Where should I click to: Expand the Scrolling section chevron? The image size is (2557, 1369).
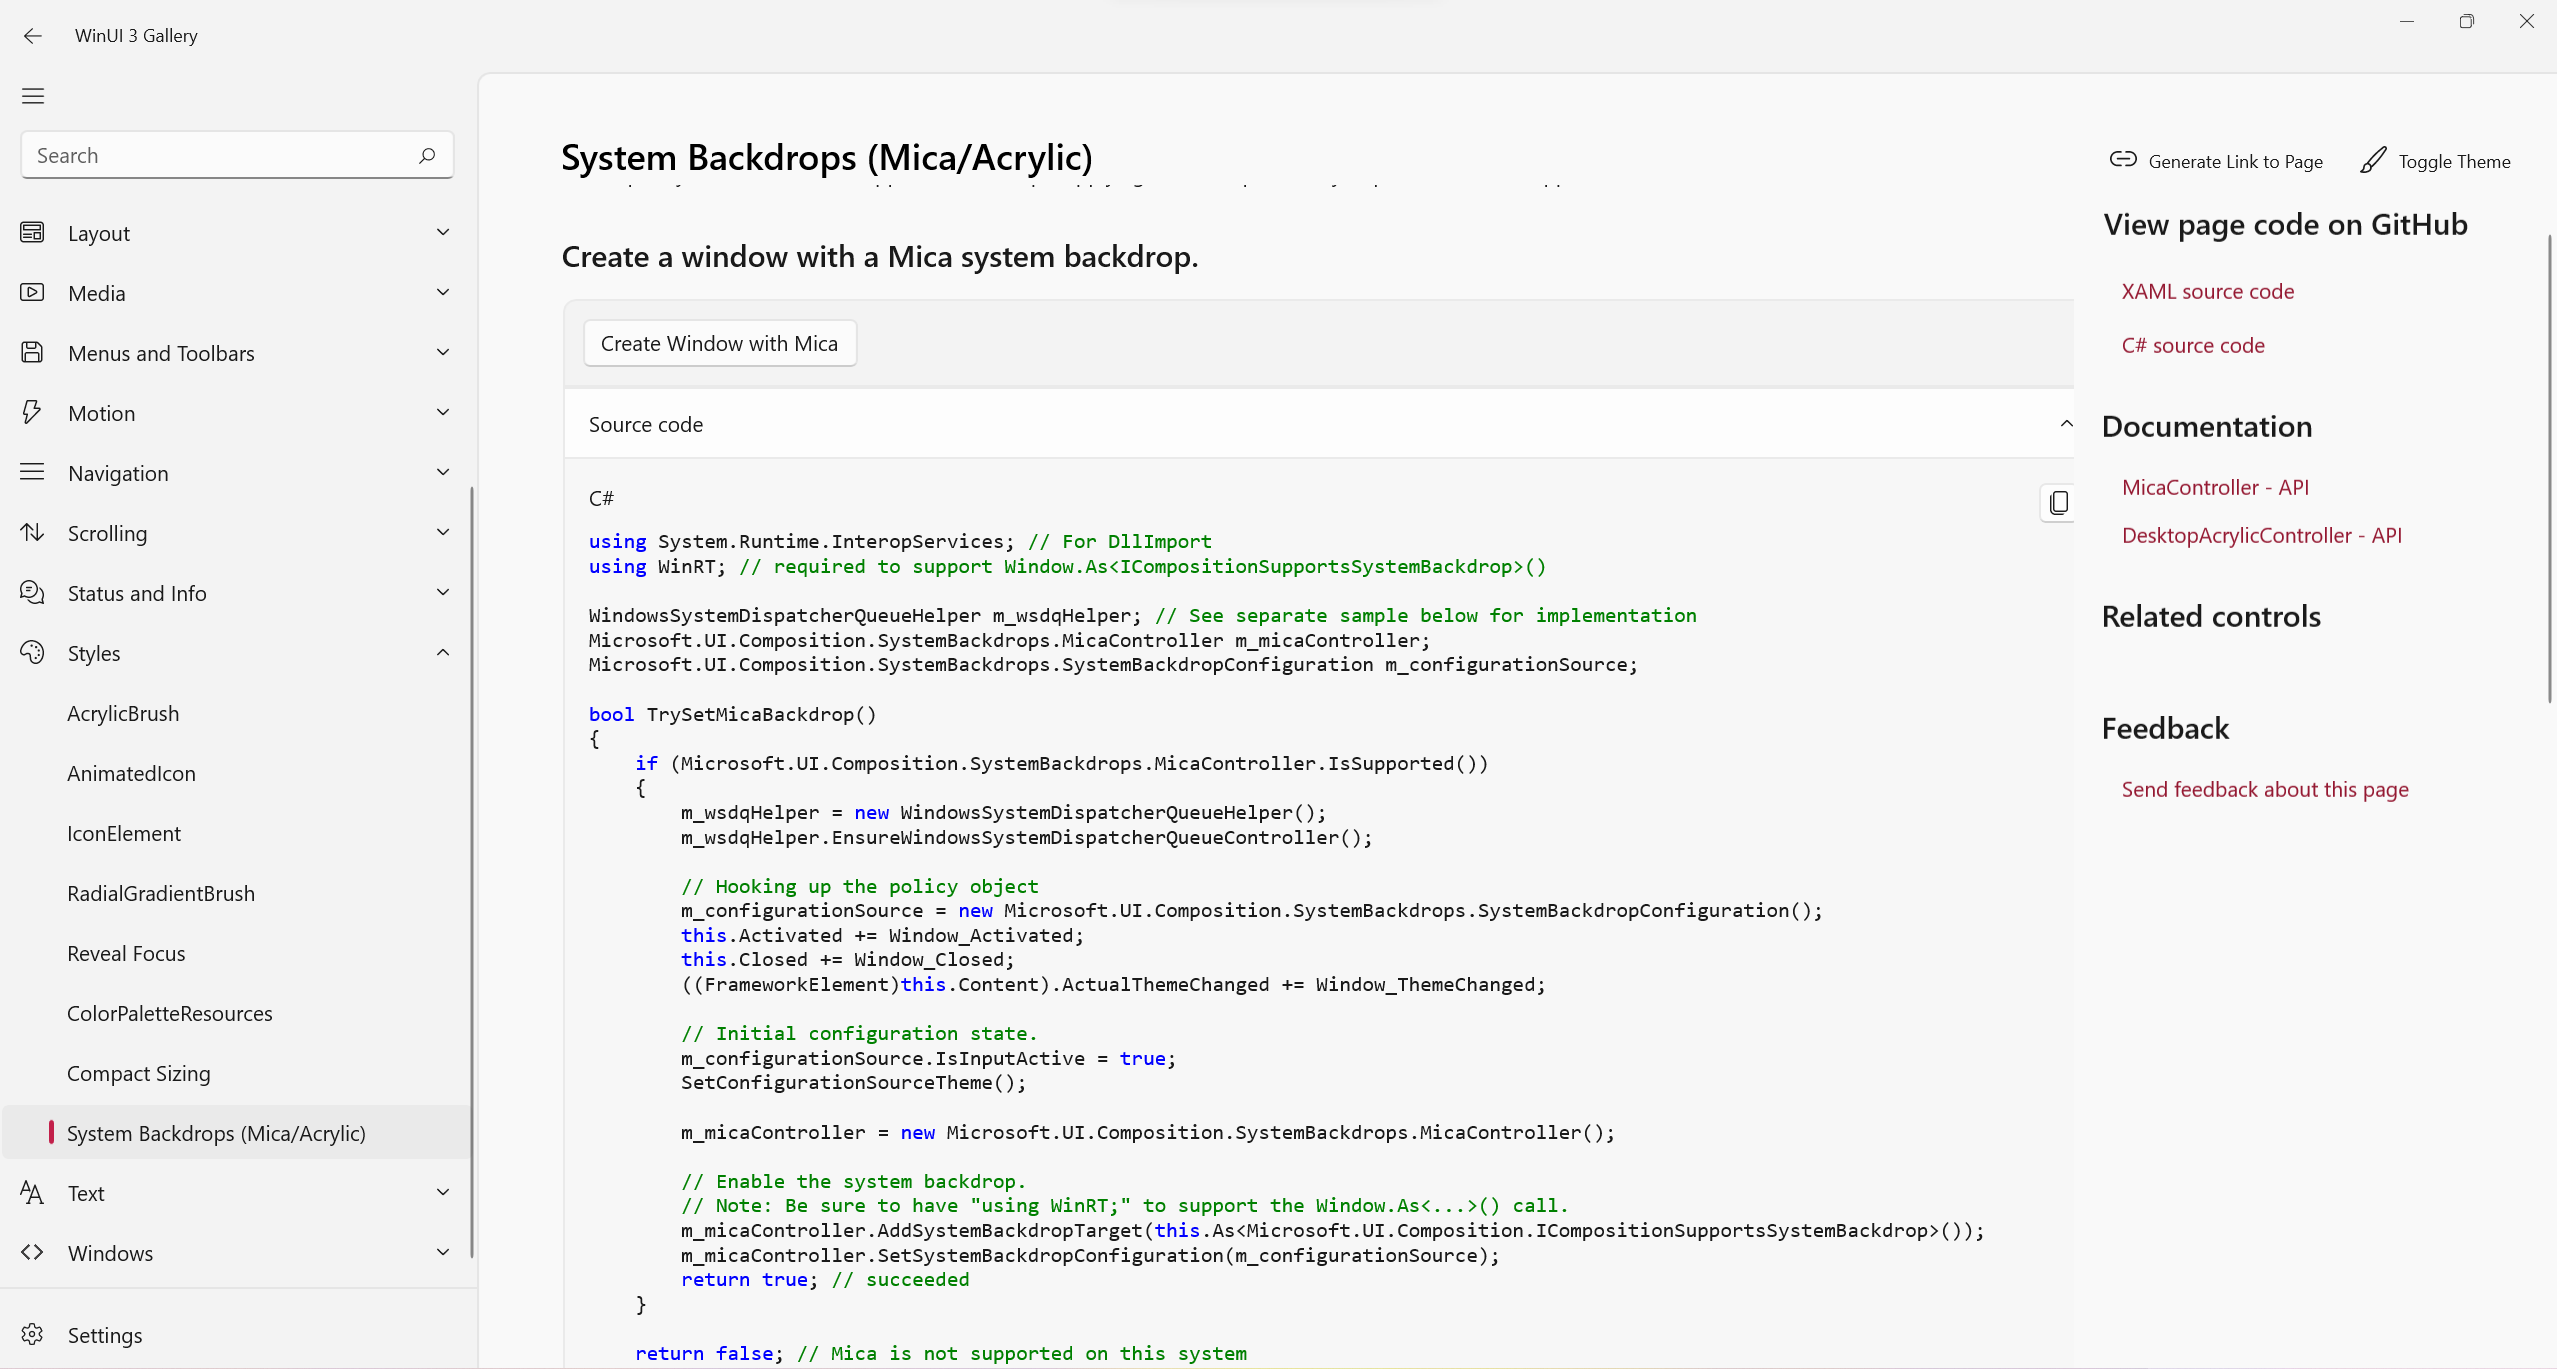pos(443,532)
